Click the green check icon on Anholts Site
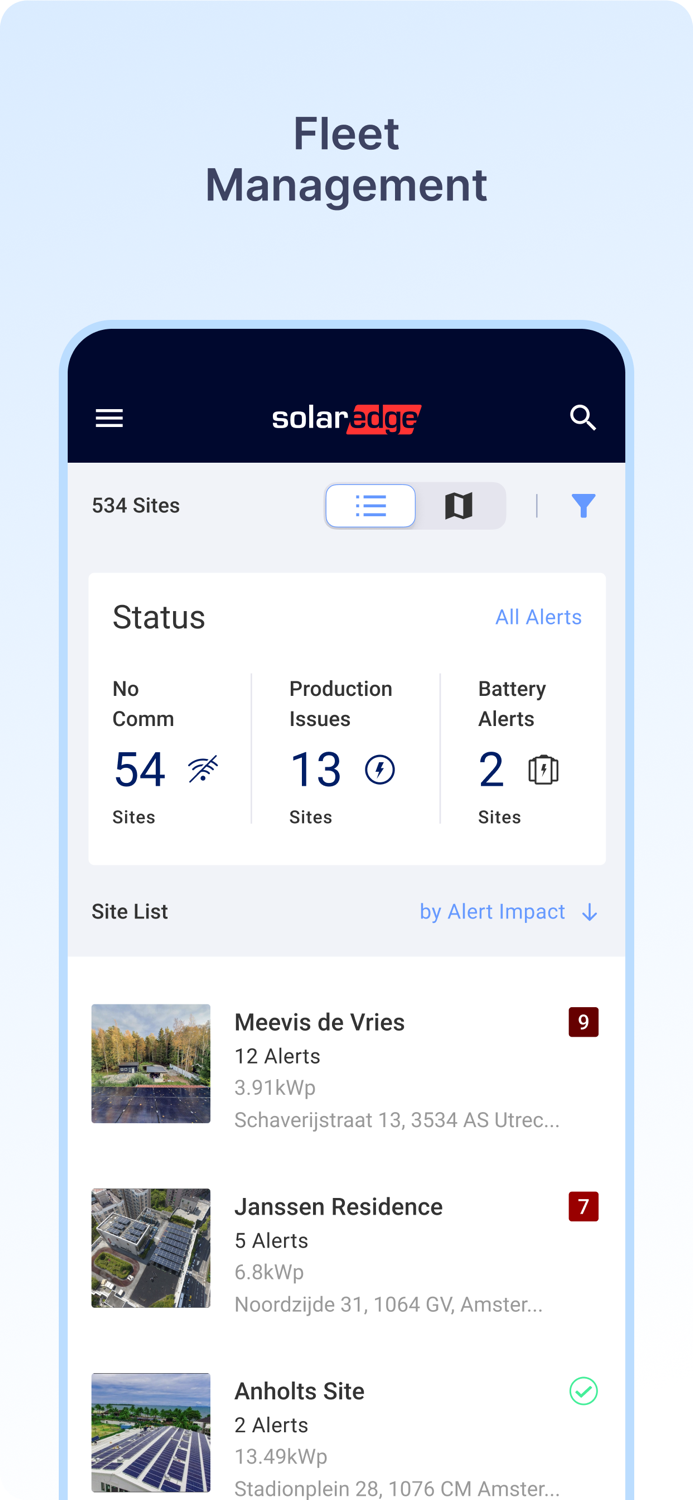 coord(583,1391)
